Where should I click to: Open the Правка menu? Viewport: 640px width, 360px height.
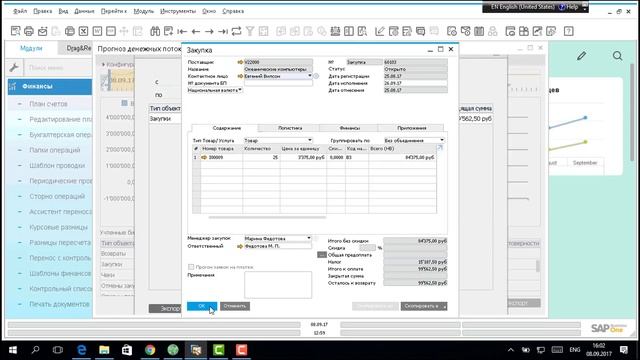42,11
